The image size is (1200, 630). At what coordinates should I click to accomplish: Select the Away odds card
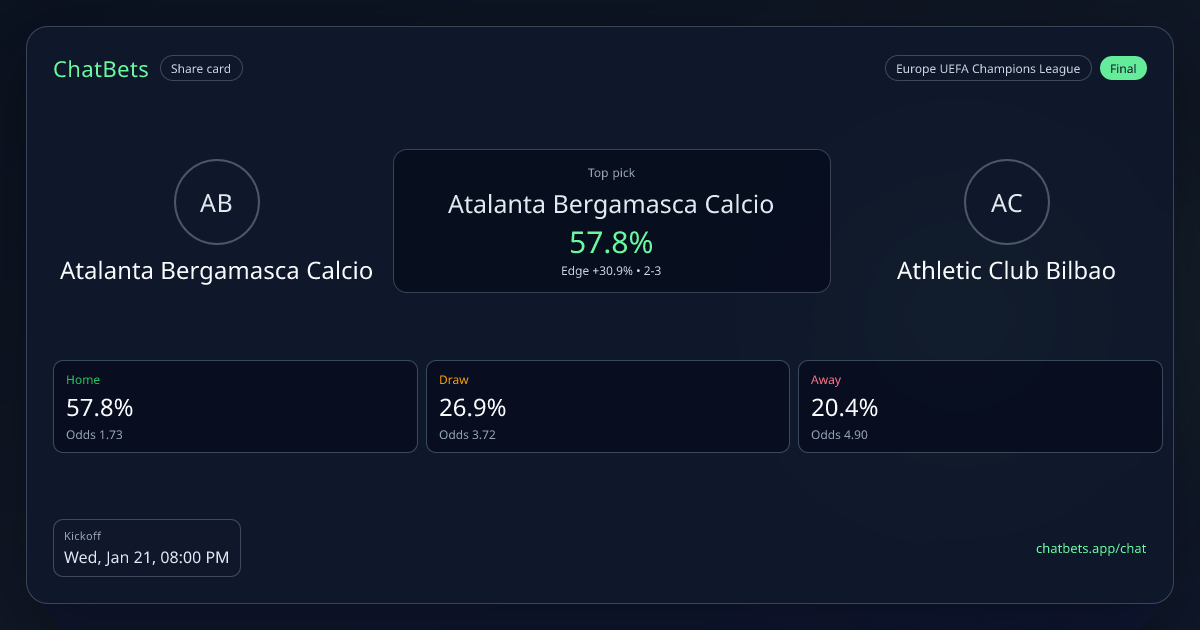point(980,406)
